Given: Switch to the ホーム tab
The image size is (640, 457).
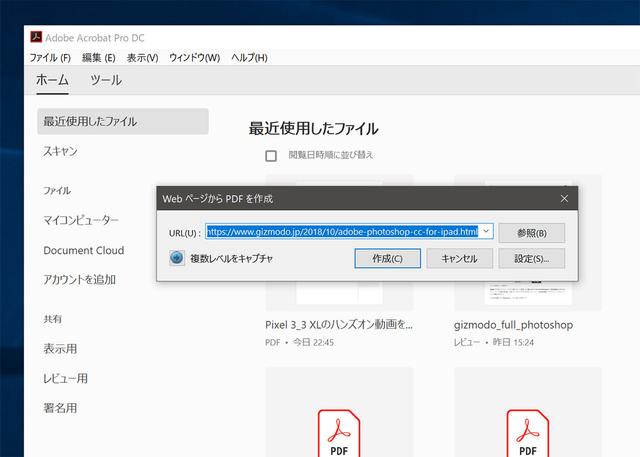Looking at the screenshot, I should (x=52, y=80).
